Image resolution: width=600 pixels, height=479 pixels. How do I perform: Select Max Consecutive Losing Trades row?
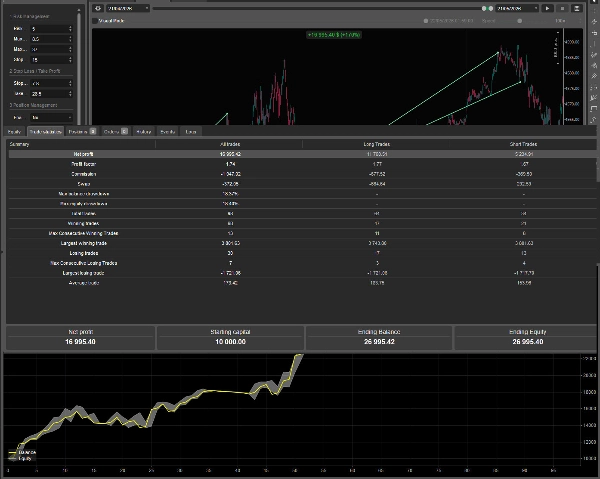tap(302, 263)
